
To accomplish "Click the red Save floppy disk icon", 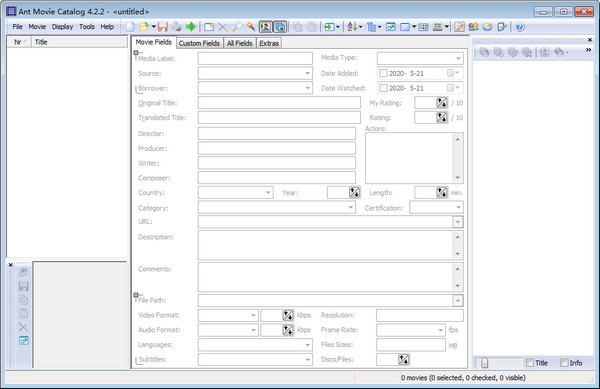I will (163, 27).
